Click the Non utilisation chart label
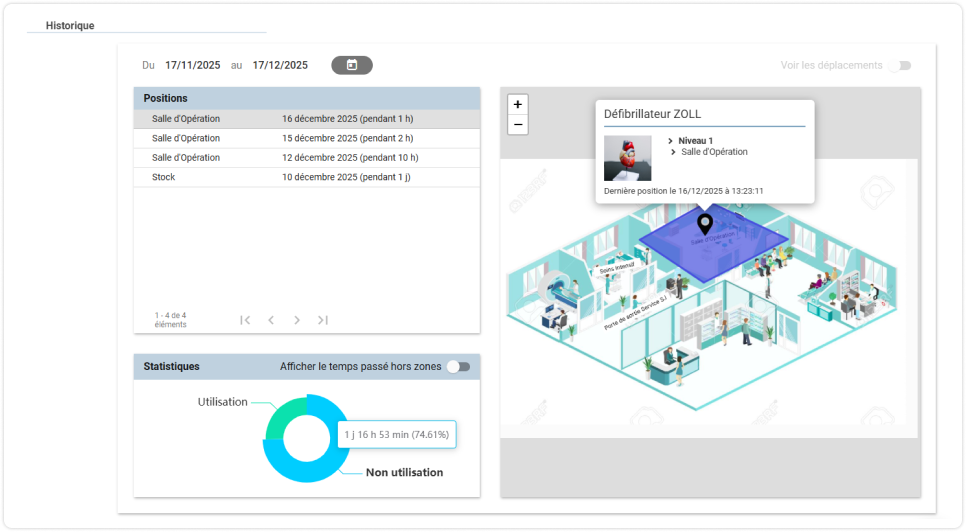The width and height of the screenshot is (966, 532). pyautogui.click(x=404, y=473)
